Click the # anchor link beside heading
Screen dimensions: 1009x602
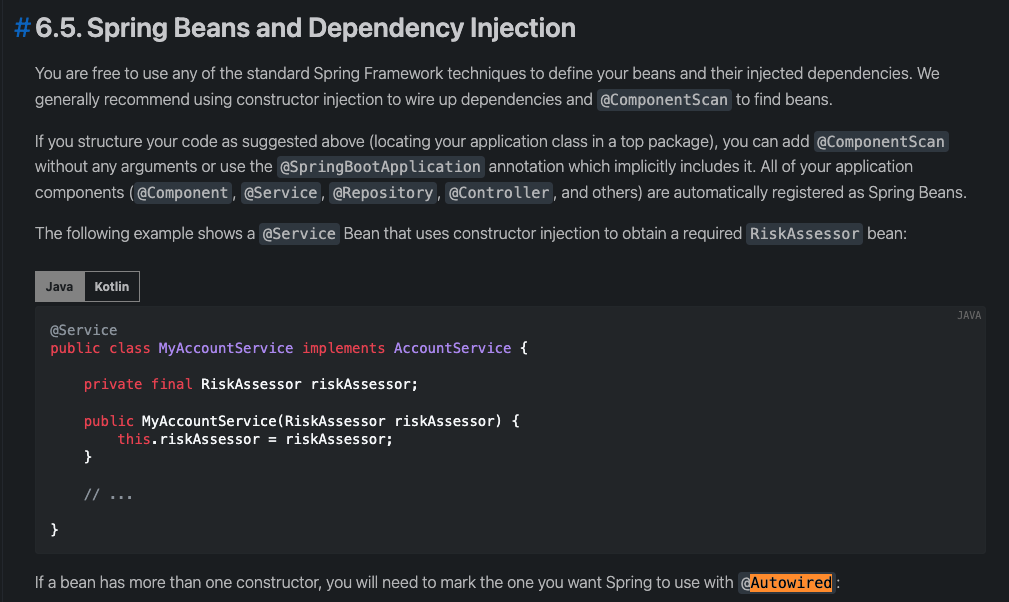(x=23, y=28)
